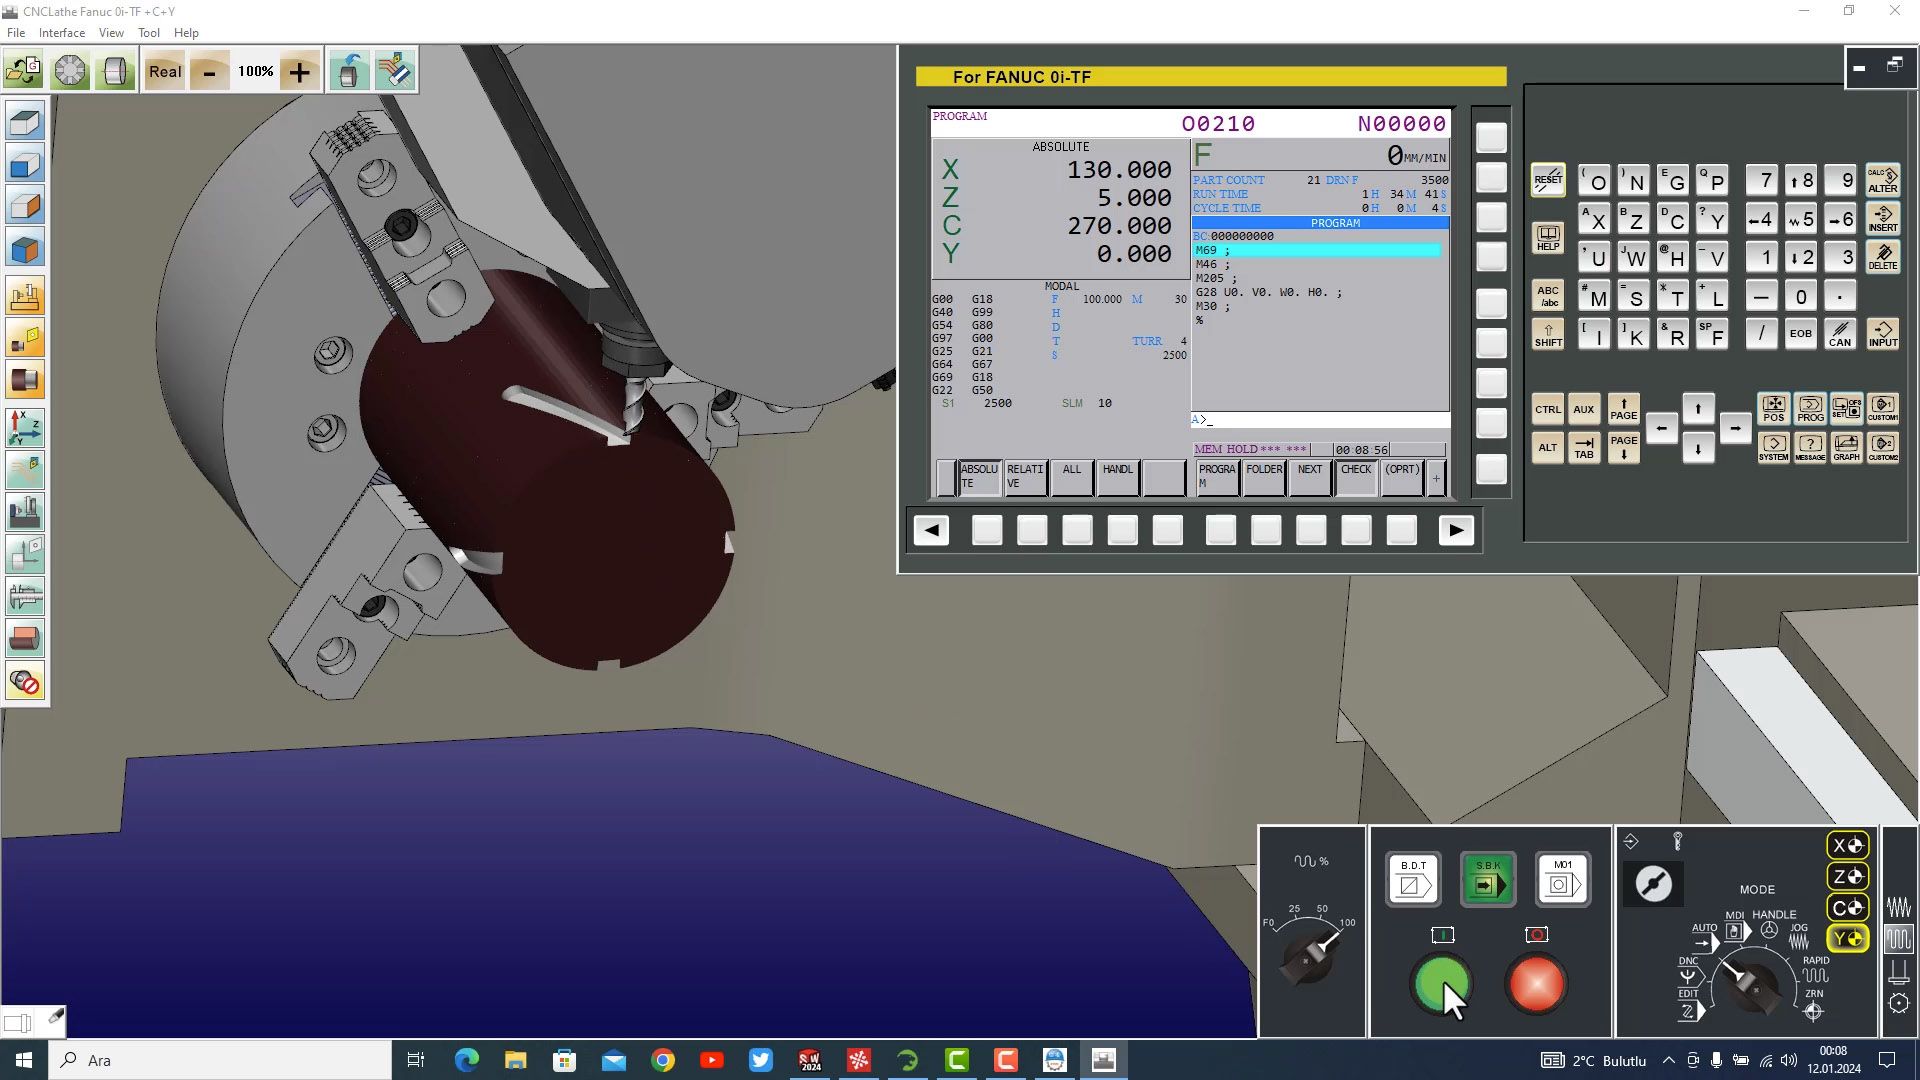Toggle the B.D.T block delete switch
Screen dimensions: 1920x1080
(1413, 879)
